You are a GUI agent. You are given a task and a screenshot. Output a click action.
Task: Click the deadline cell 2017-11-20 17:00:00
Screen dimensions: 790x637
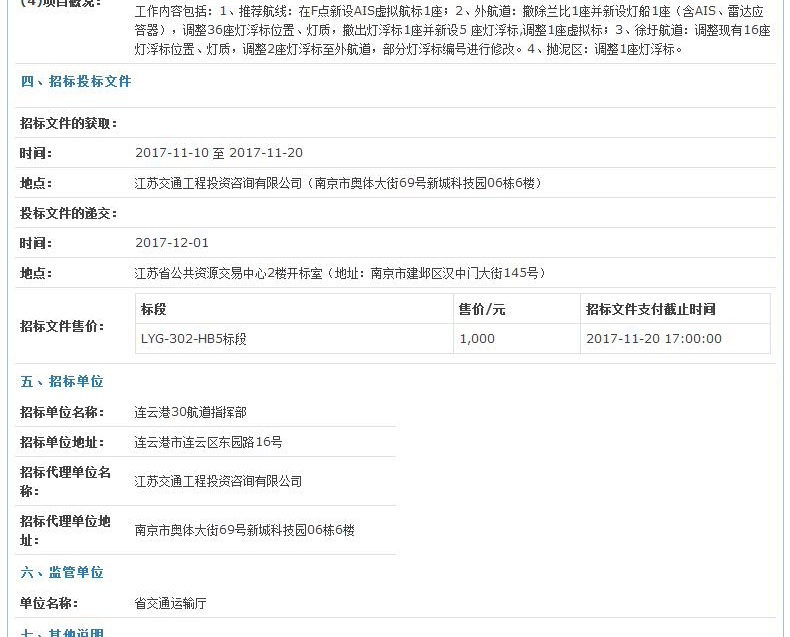(x=653, y=339)
